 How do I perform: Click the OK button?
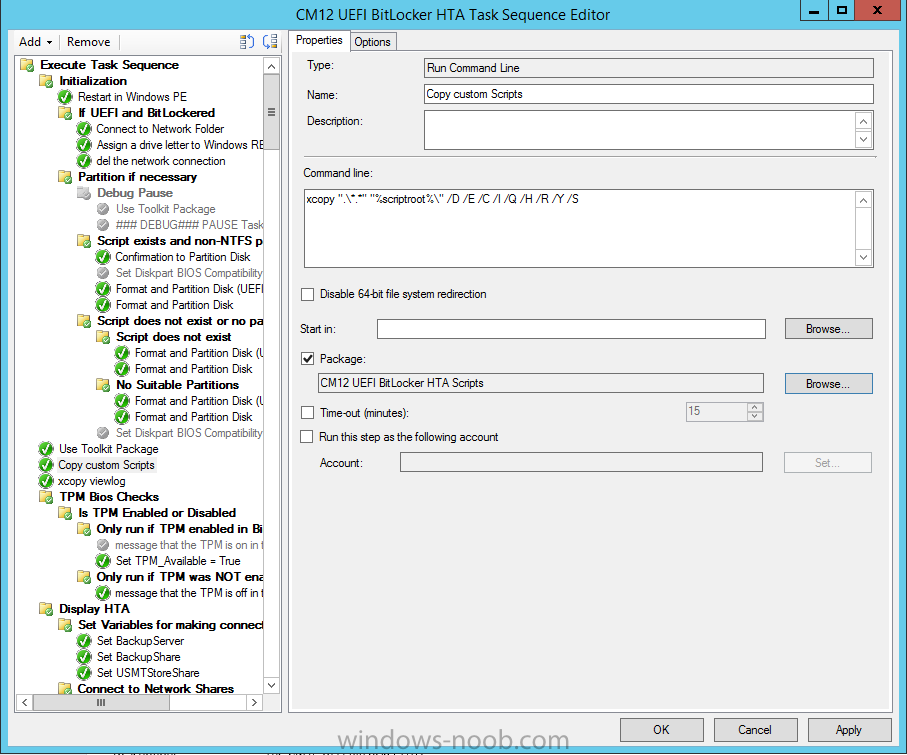[661, 730]
